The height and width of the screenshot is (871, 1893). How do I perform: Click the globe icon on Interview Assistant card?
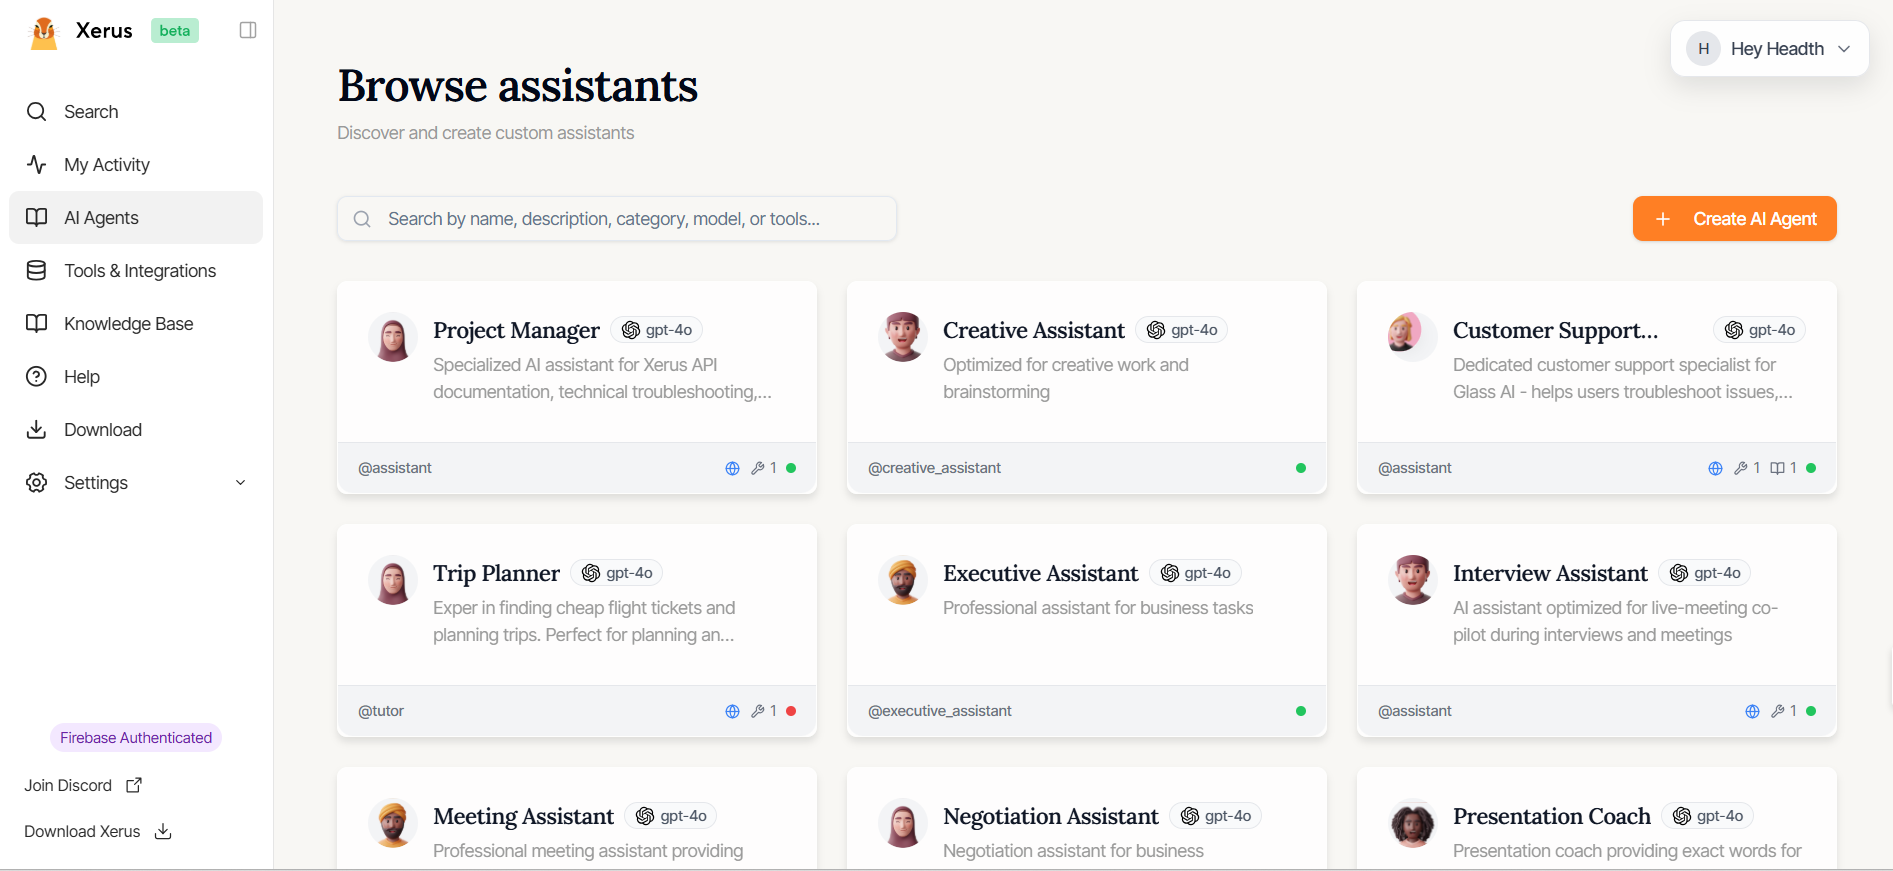(x=1752, y=711)
